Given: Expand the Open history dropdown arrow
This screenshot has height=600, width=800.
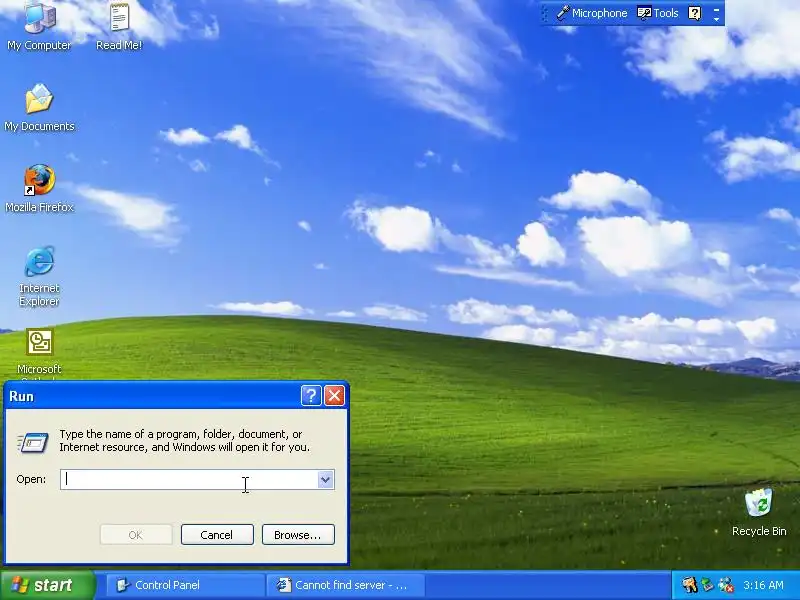Looking at the screenshot, I should (325, 480).
